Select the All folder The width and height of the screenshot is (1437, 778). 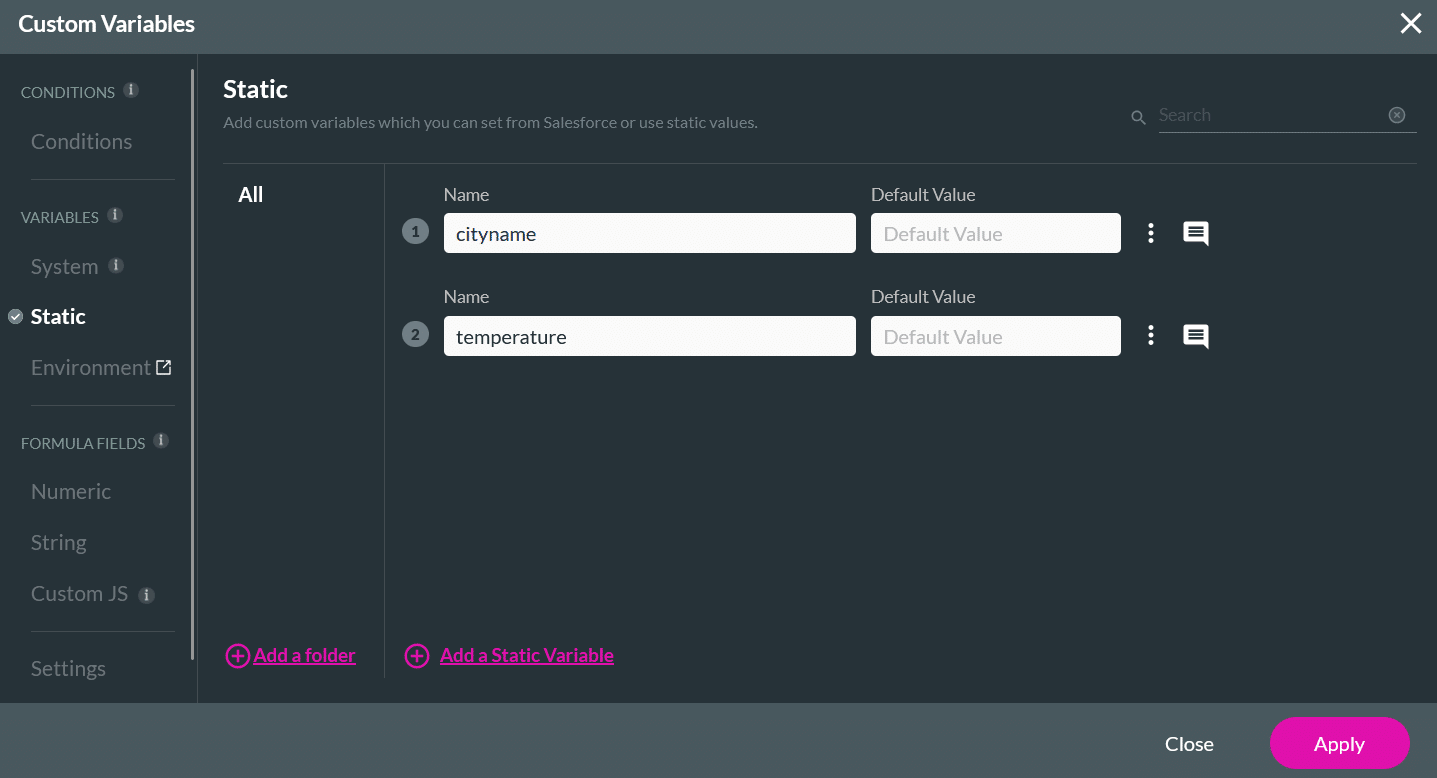[x=250, y=194]
